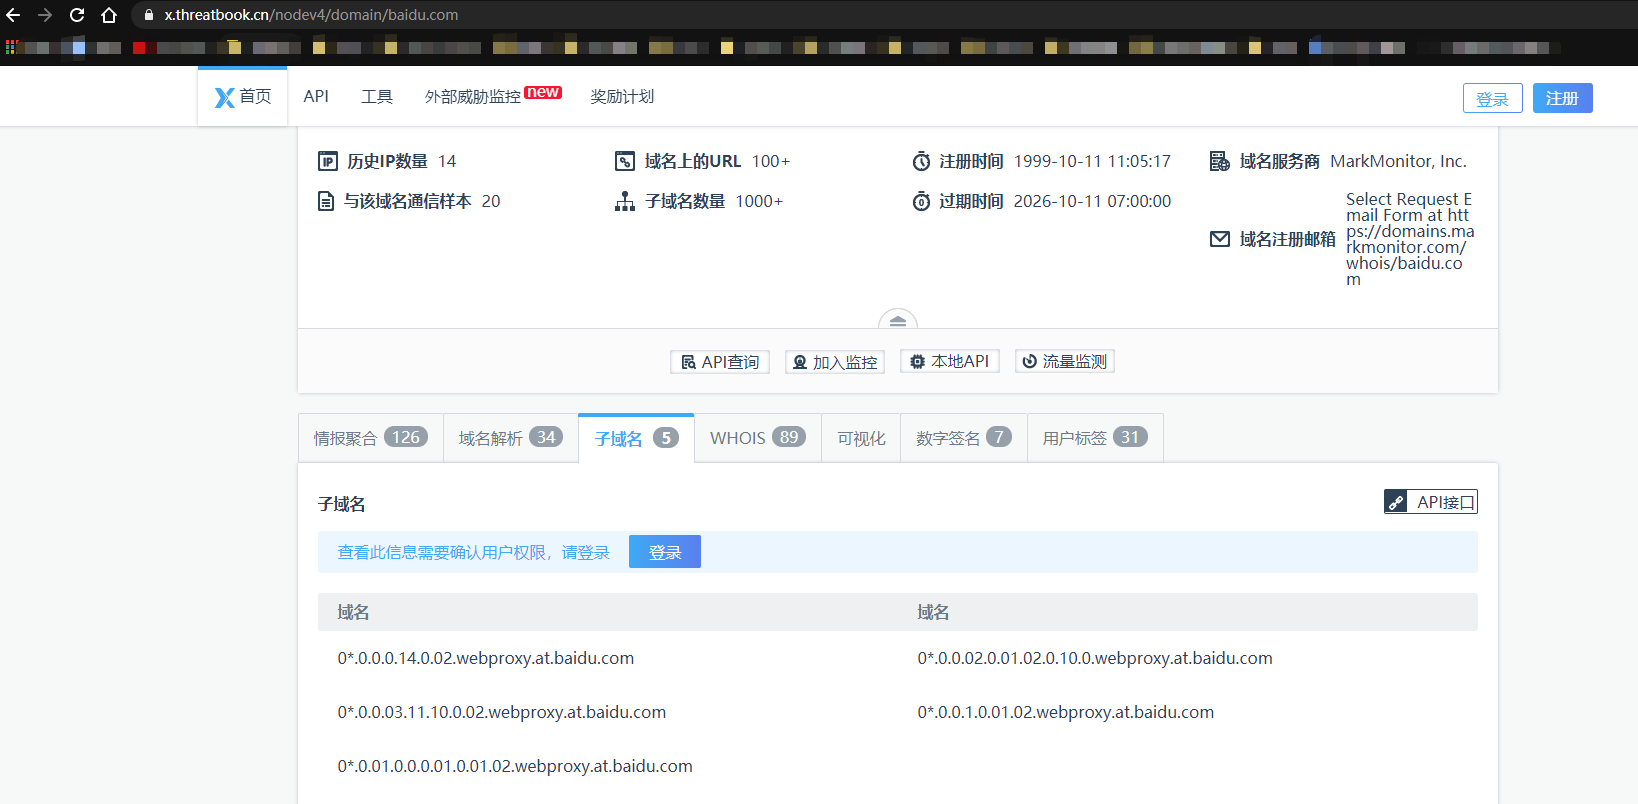Click 0*.0.0.03.11.10.0.02.webproxy.at.baidu.com

(x=502, y=712)
